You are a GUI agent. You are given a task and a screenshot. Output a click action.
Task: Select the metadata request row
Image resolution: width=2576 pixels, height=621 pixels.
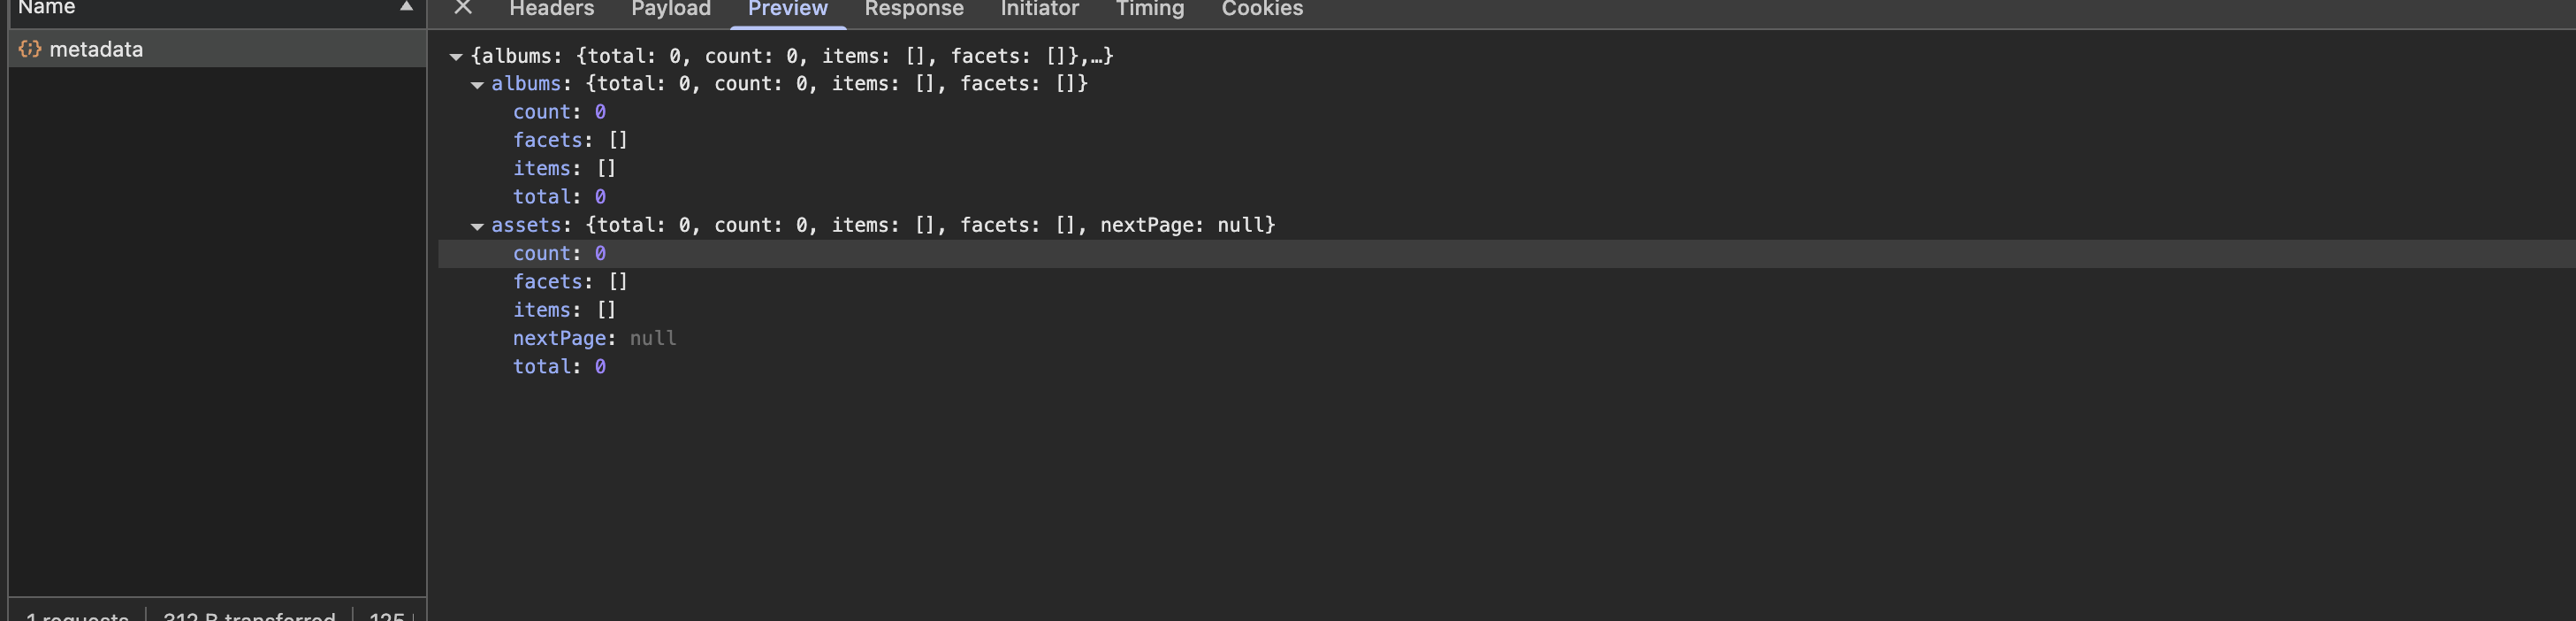point(217,49)
